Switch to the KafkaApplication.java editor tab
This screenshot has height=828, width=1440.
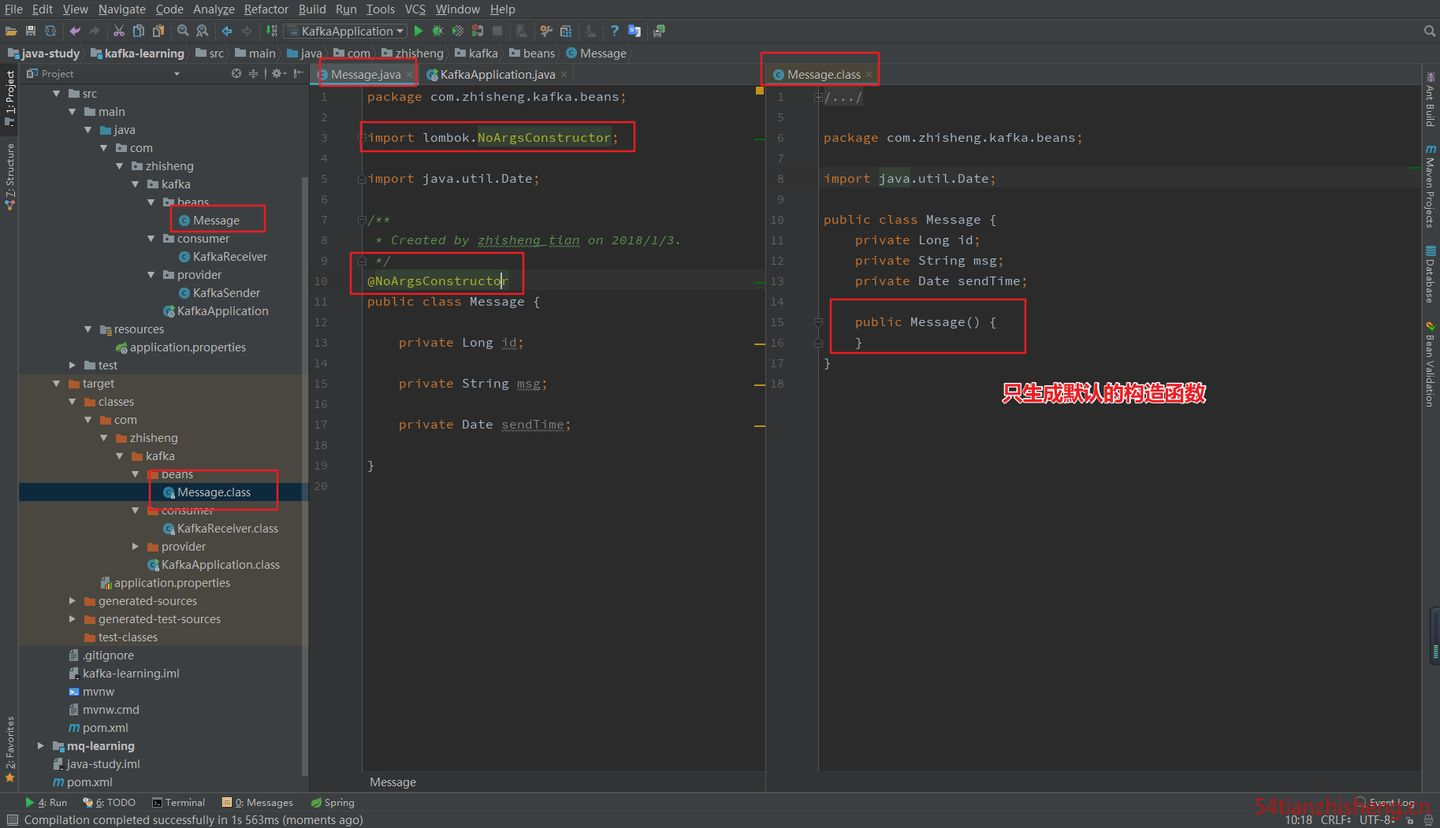pyautogui.click(x=497, y=74)
